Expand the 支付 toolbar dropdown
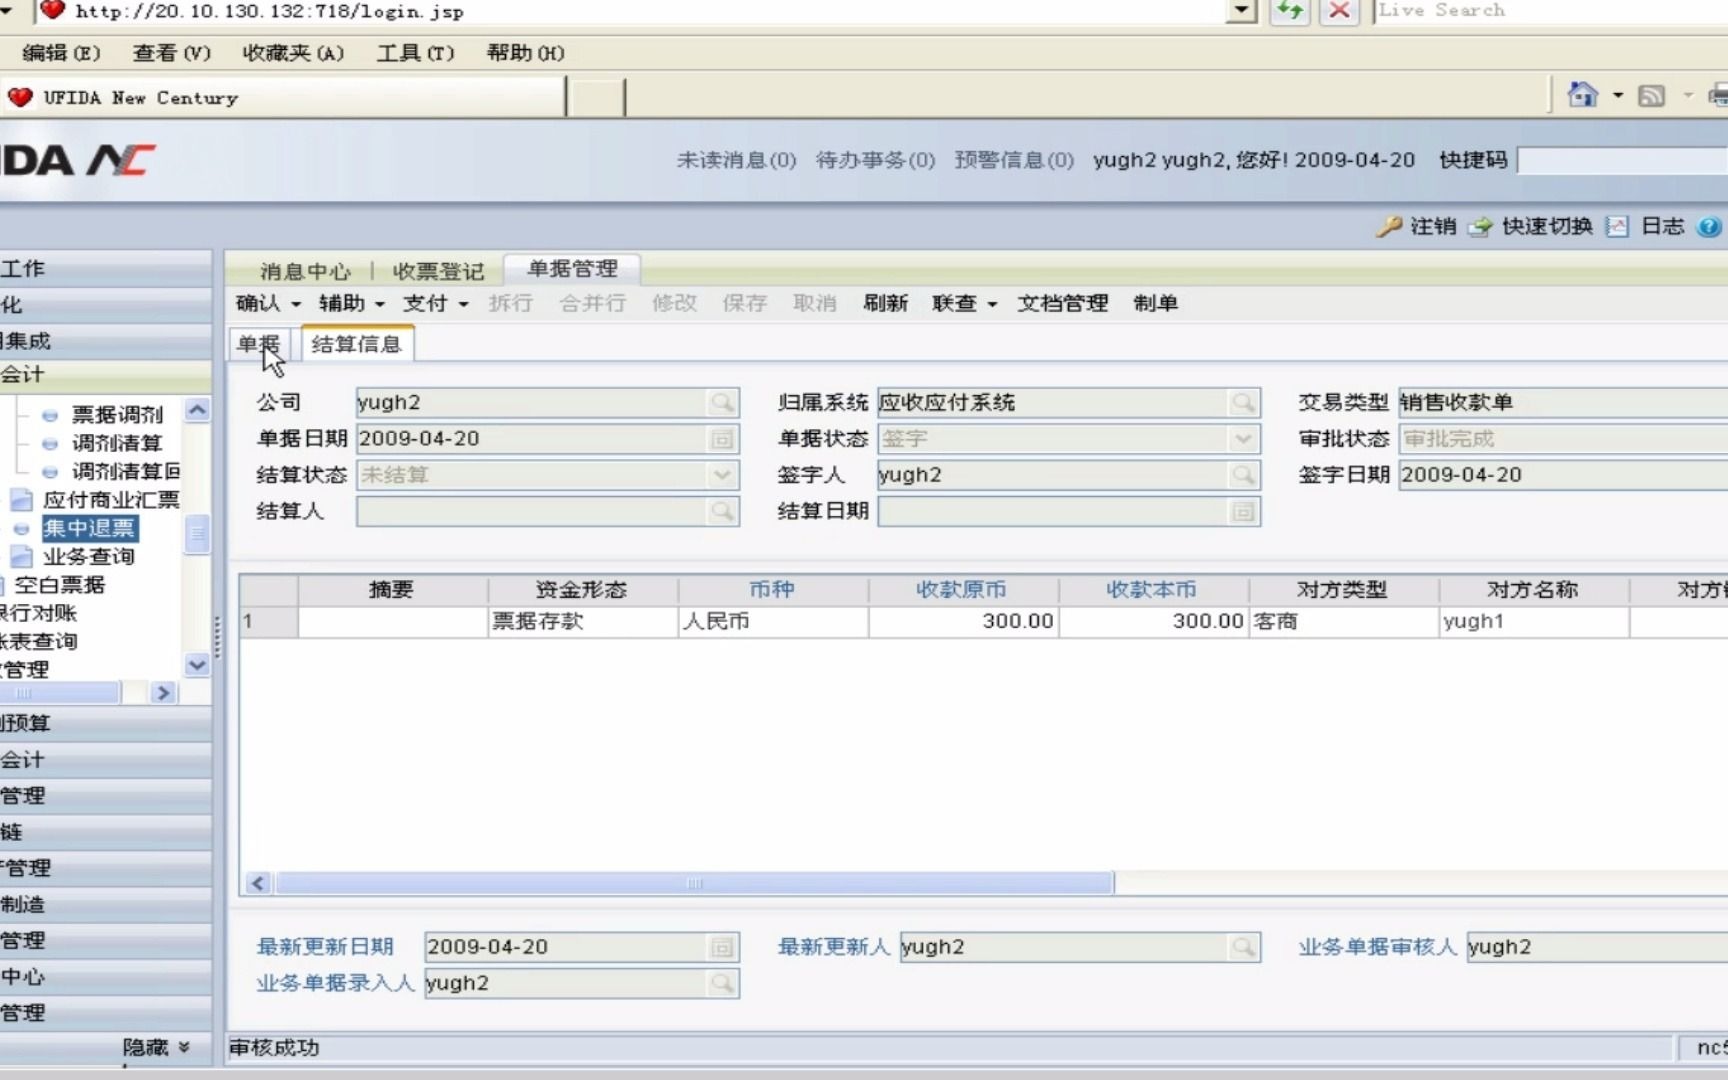1728x1080 pixels. pyautogui.click(x=464, y=304)
